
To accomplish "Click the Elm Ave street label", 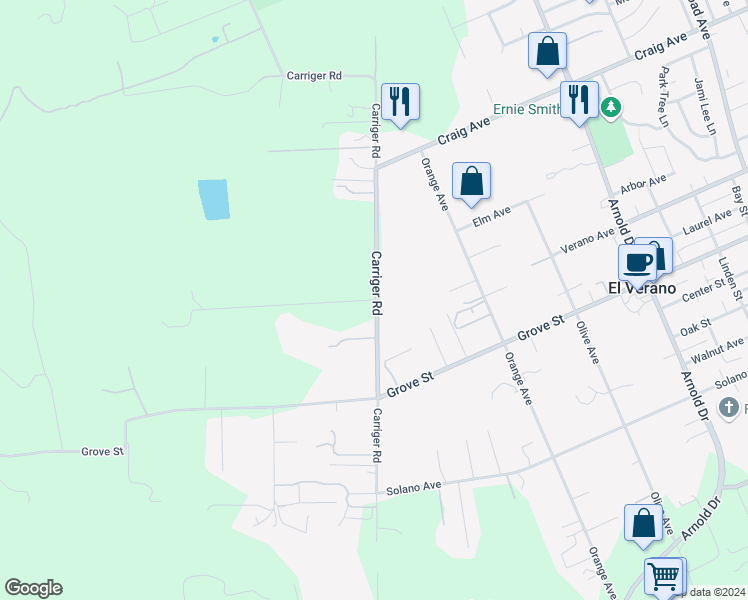I will 491,217.
